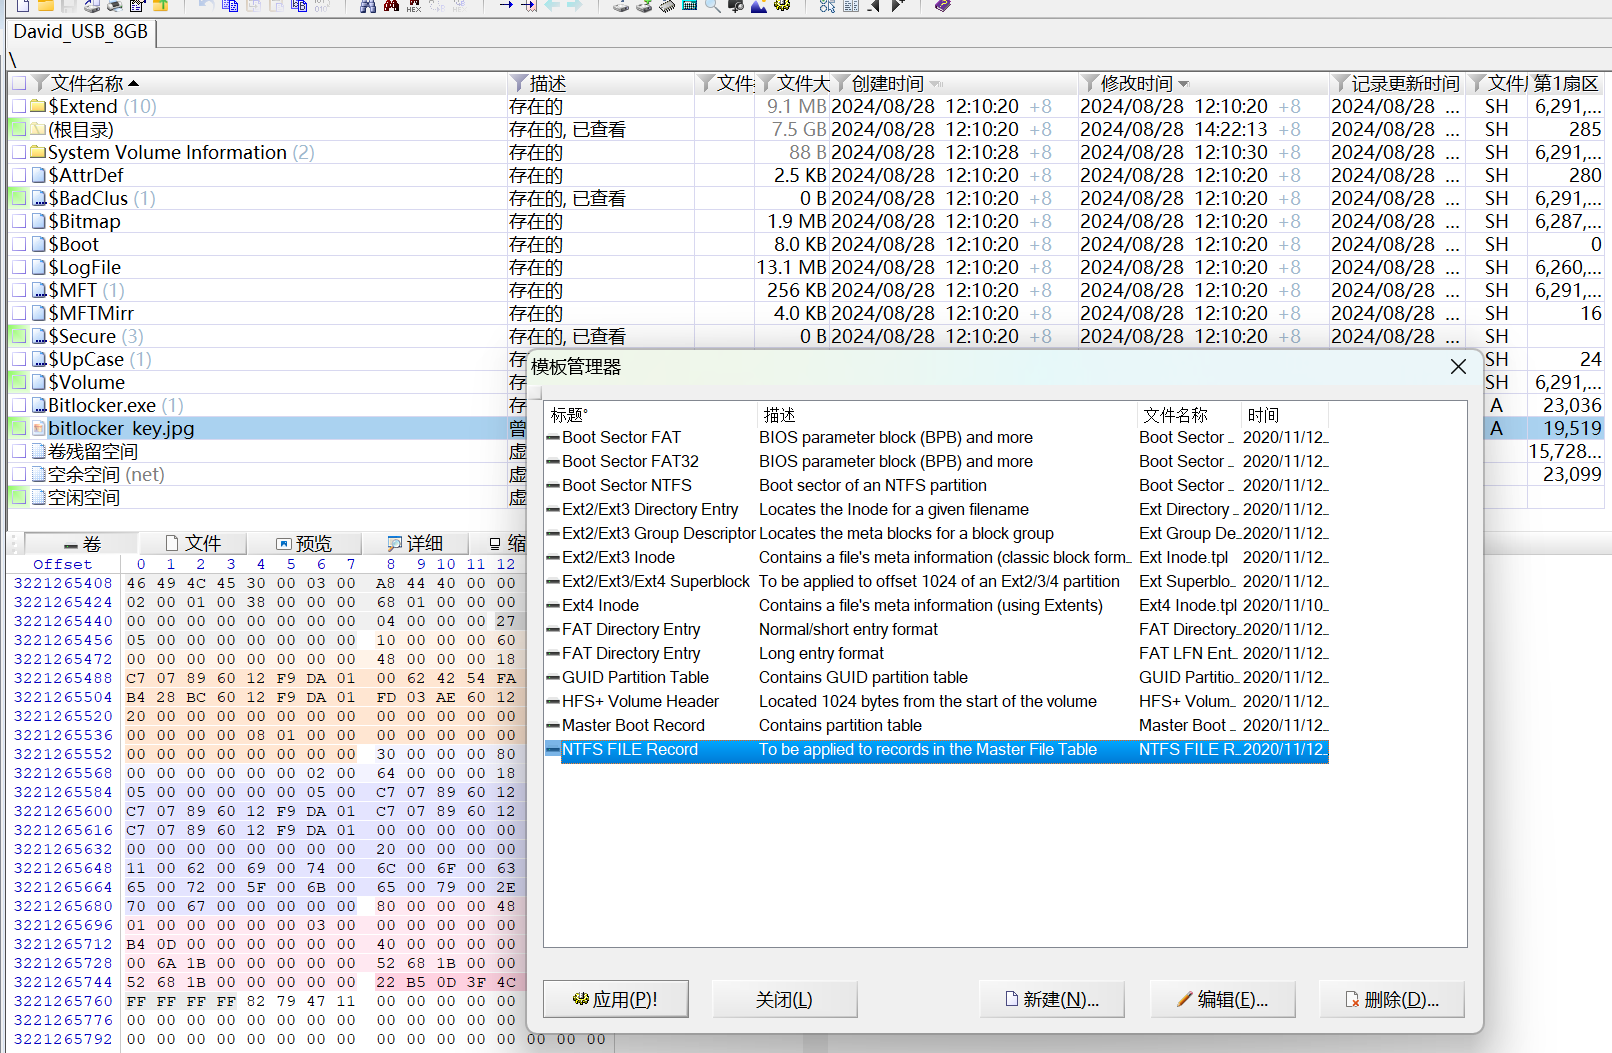Click the magnifier toolbar icon

point(712,5)
